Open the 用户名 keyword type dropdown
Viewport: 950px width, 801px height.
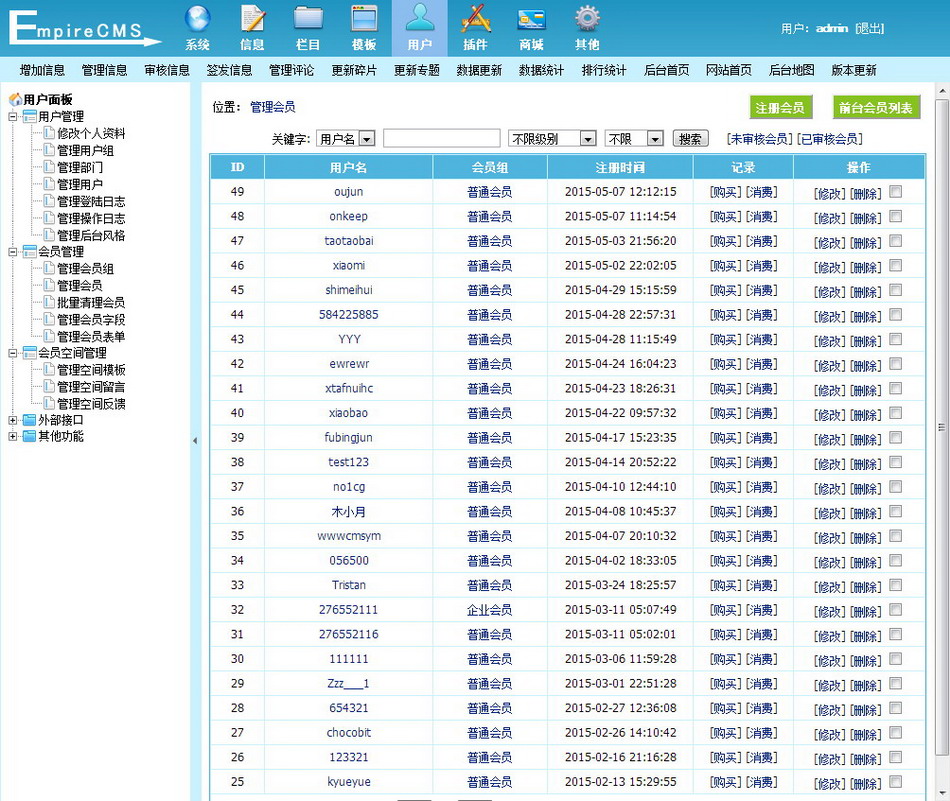[346, 139]
